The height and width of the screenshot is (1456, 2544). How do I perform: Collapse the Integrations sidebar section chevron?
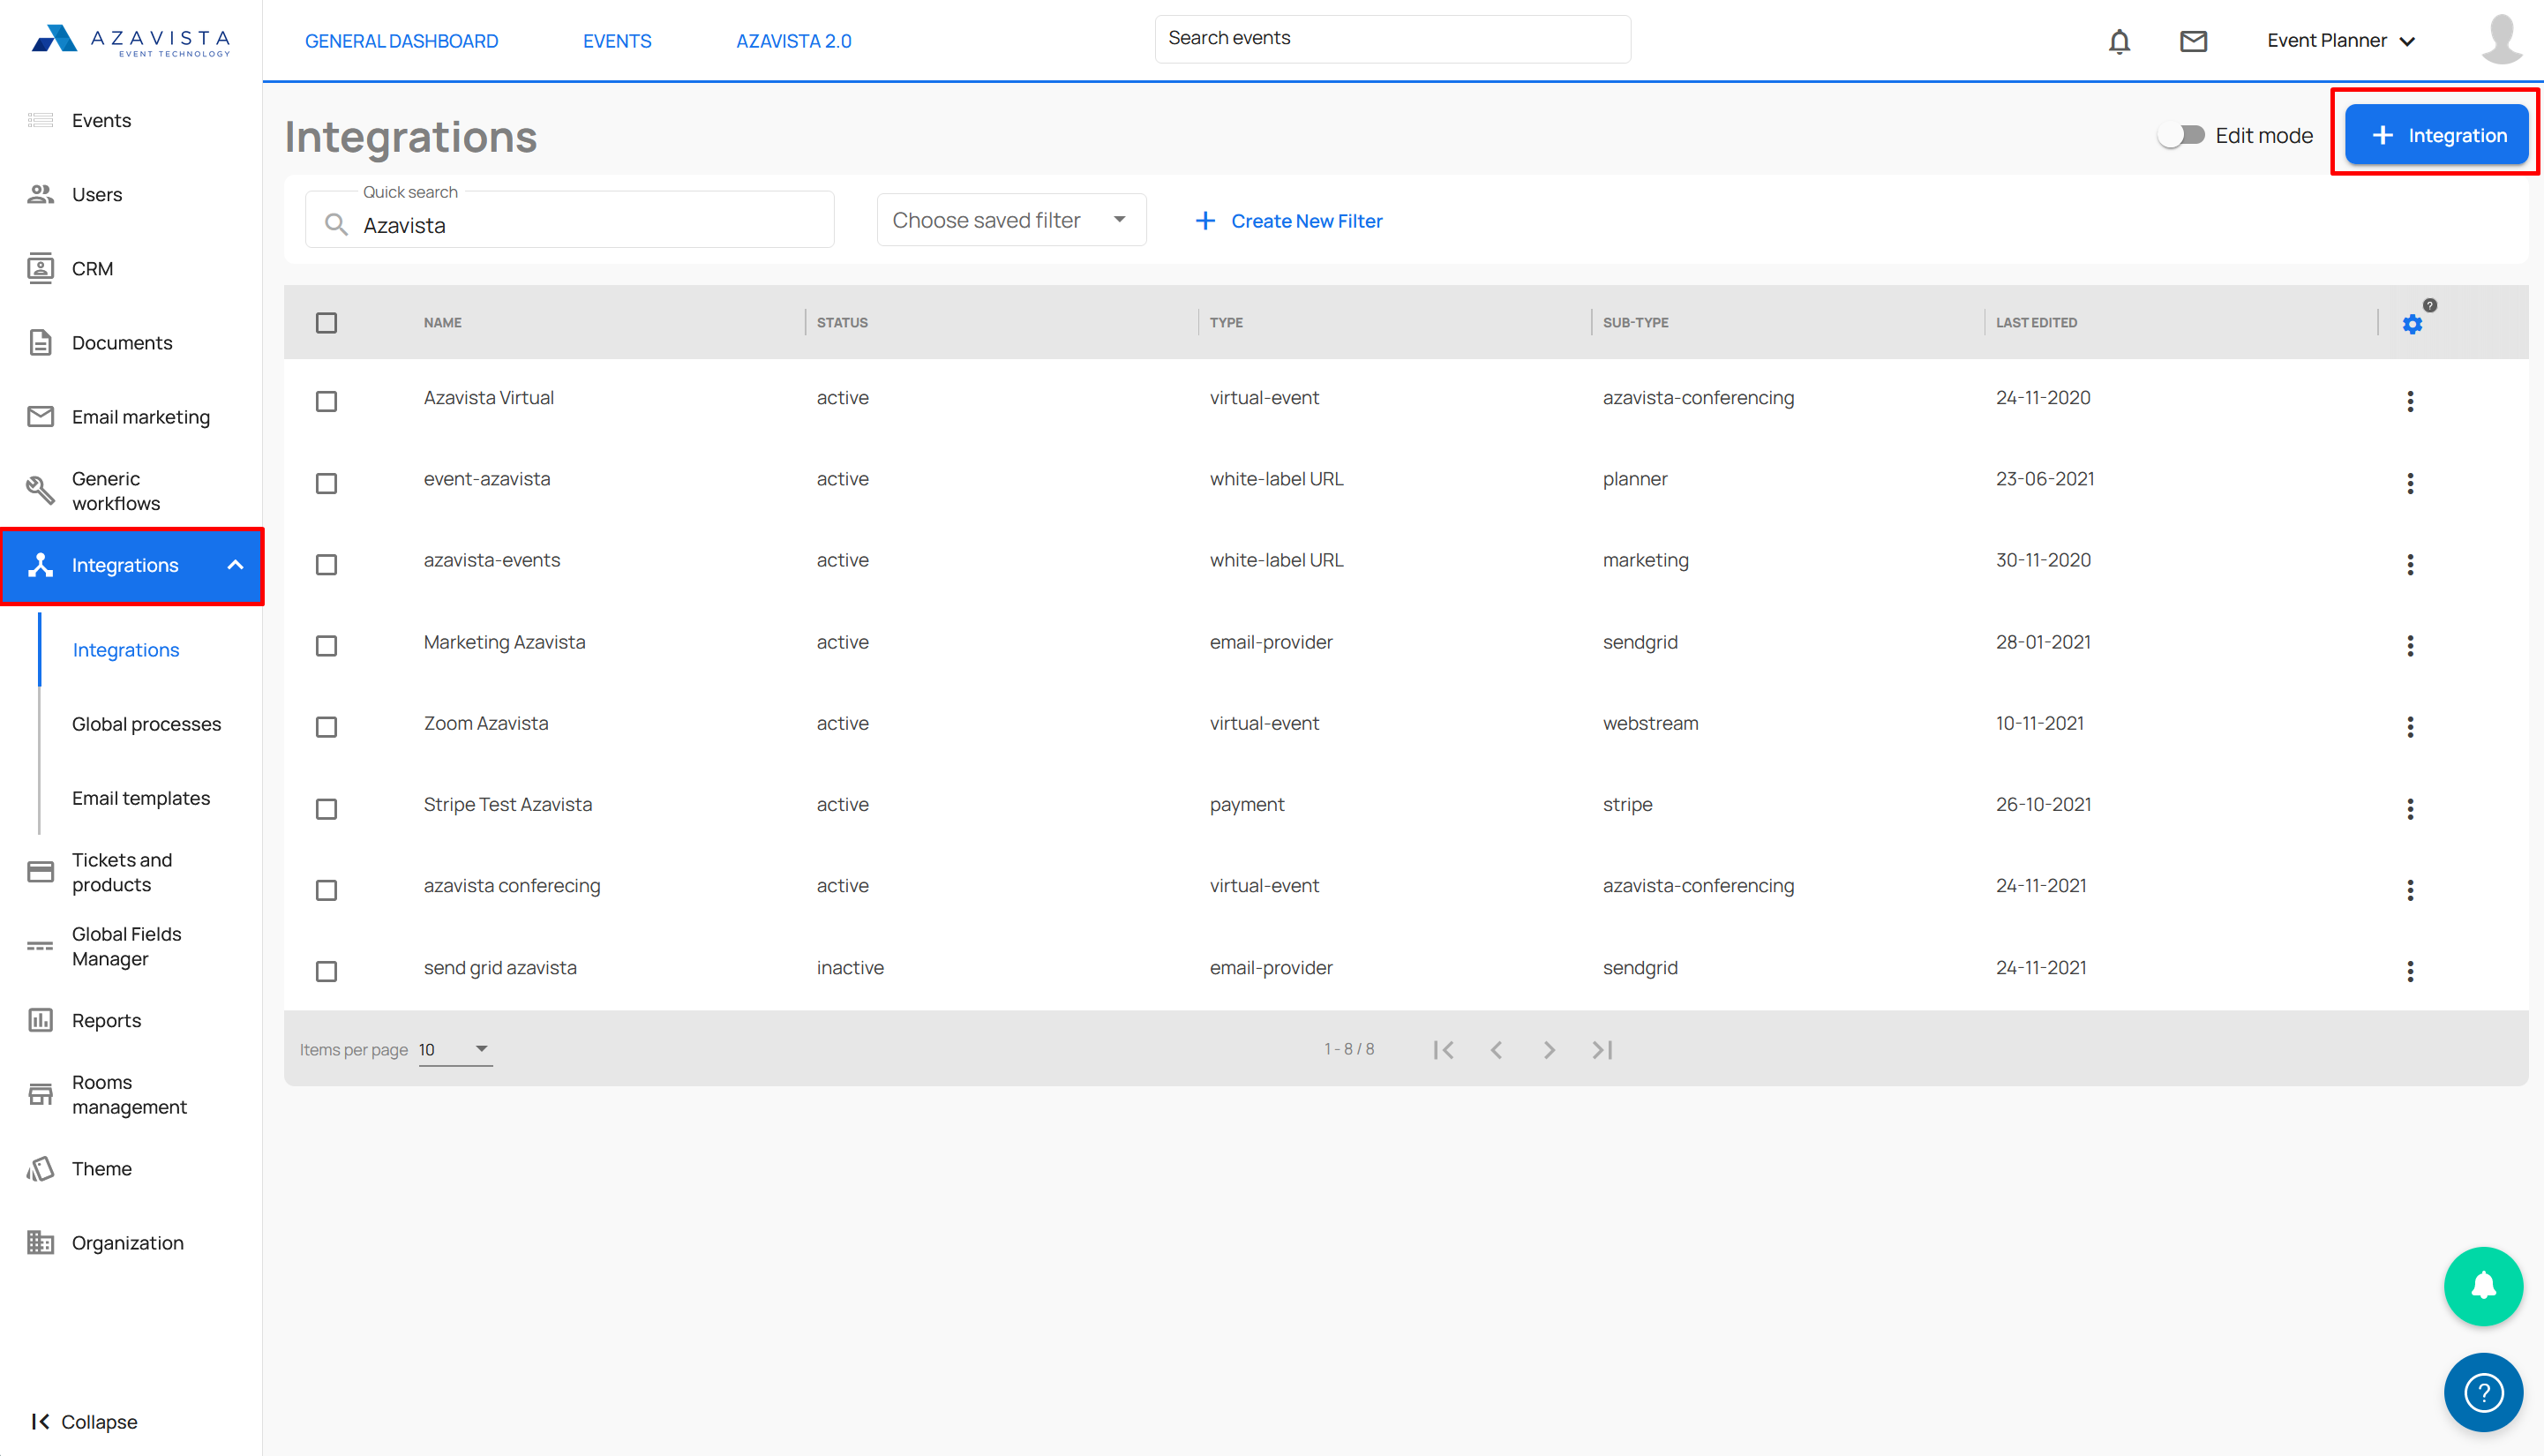click(x=235, y=565)
